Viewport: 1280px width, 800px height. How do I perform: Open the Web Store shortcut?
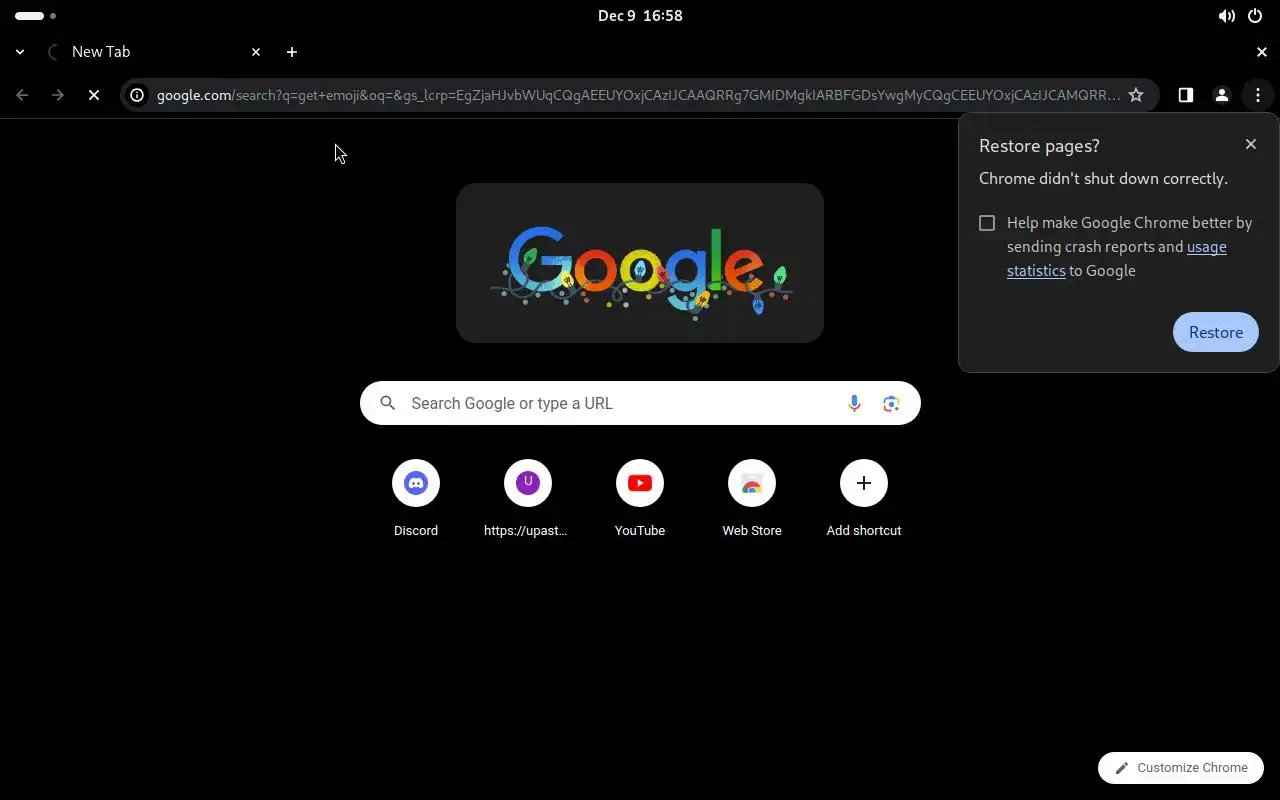(752, 499)
